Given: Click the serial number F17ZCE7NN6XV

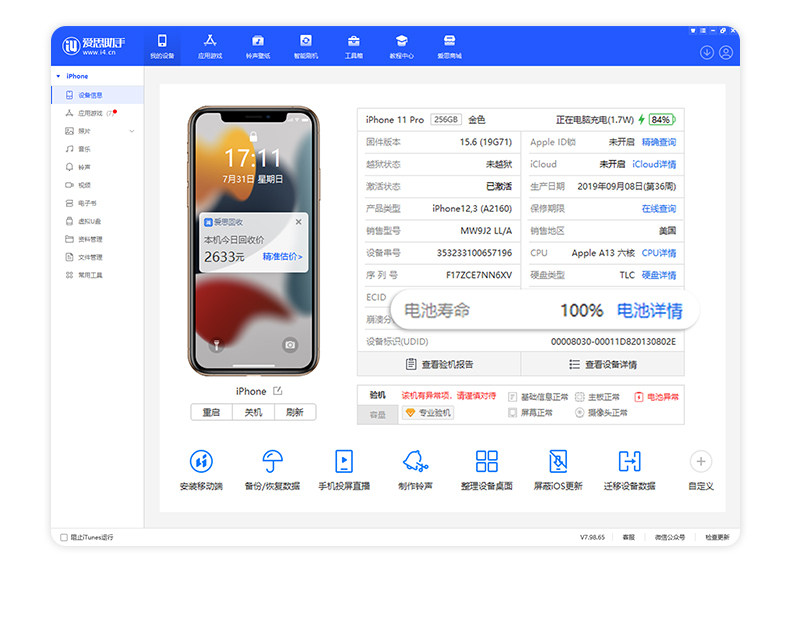Looking at the screenshot, I should pos(479,275).
